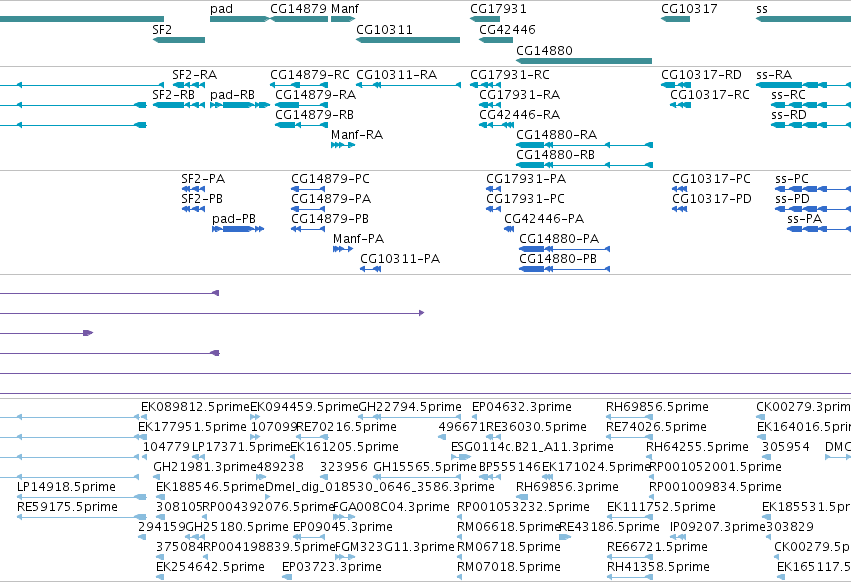Click the ss-RA transcript

point(803,85)
